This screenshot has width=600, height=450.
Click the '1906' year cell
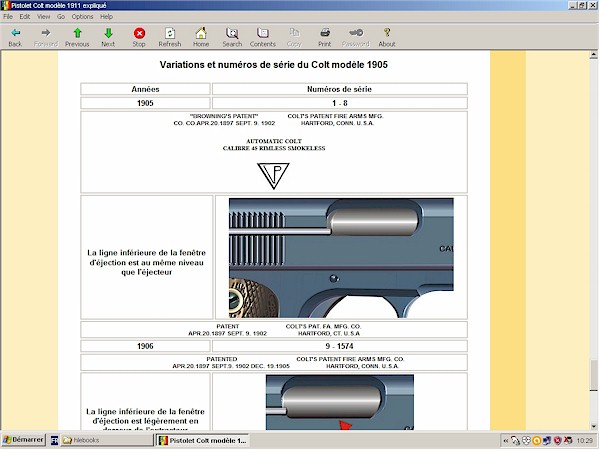145,346
